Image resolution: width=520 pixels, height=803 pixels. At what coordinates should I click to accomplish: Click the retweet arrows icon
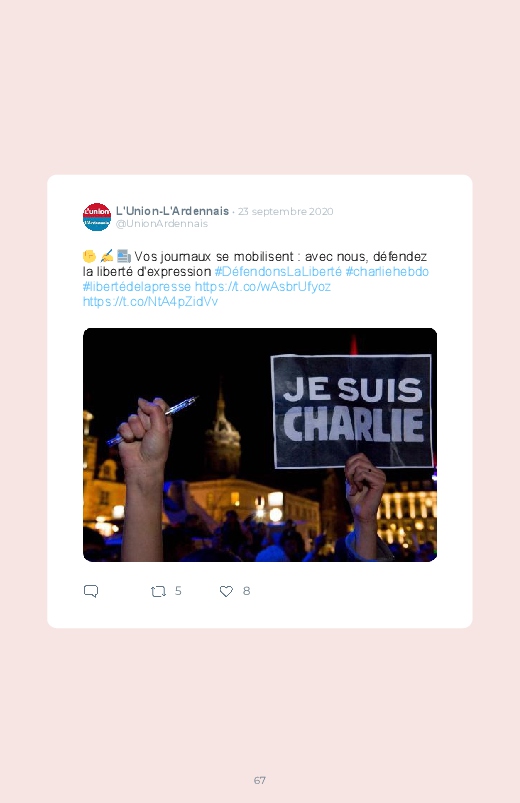[158, 591]
